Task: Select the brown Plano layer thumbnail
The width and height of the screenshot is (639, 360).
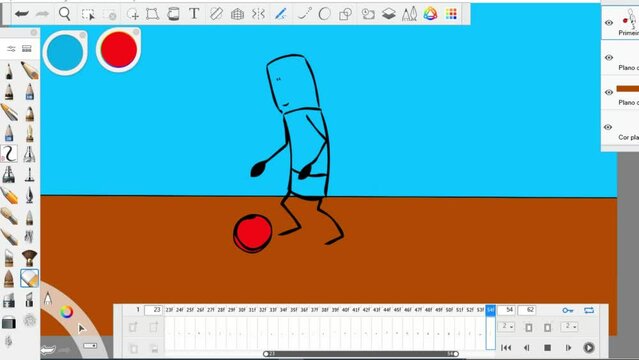Action: (628, 88)
